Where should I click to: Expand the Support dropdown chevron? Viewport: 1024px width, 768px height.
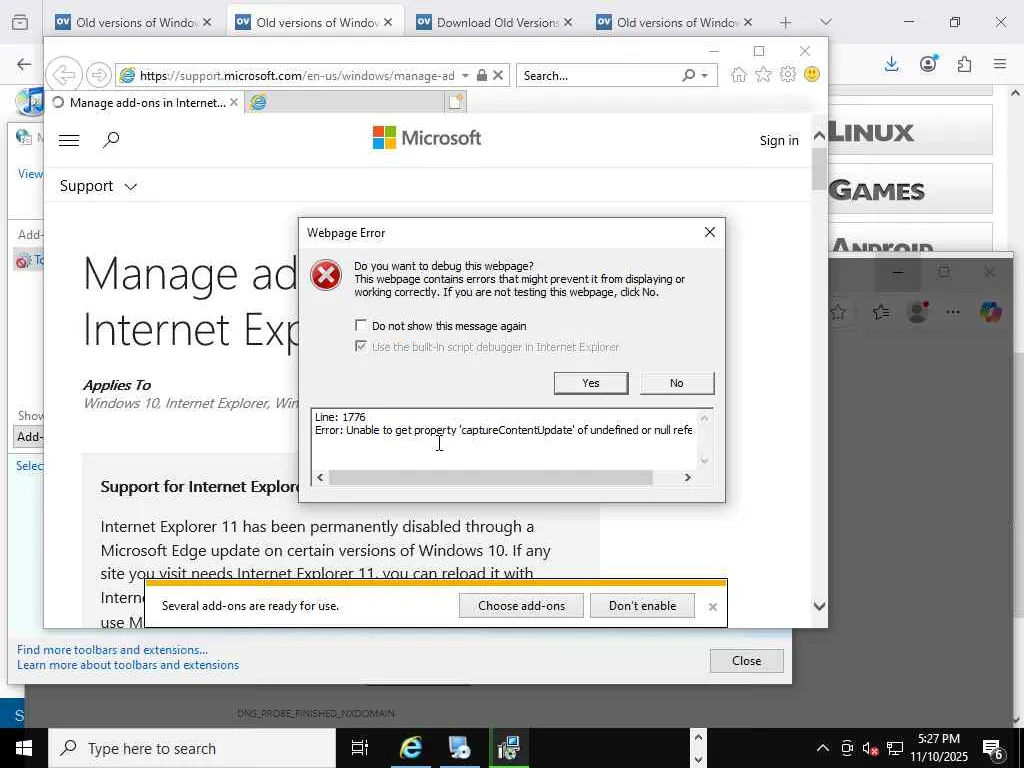[x=131, y=187]
